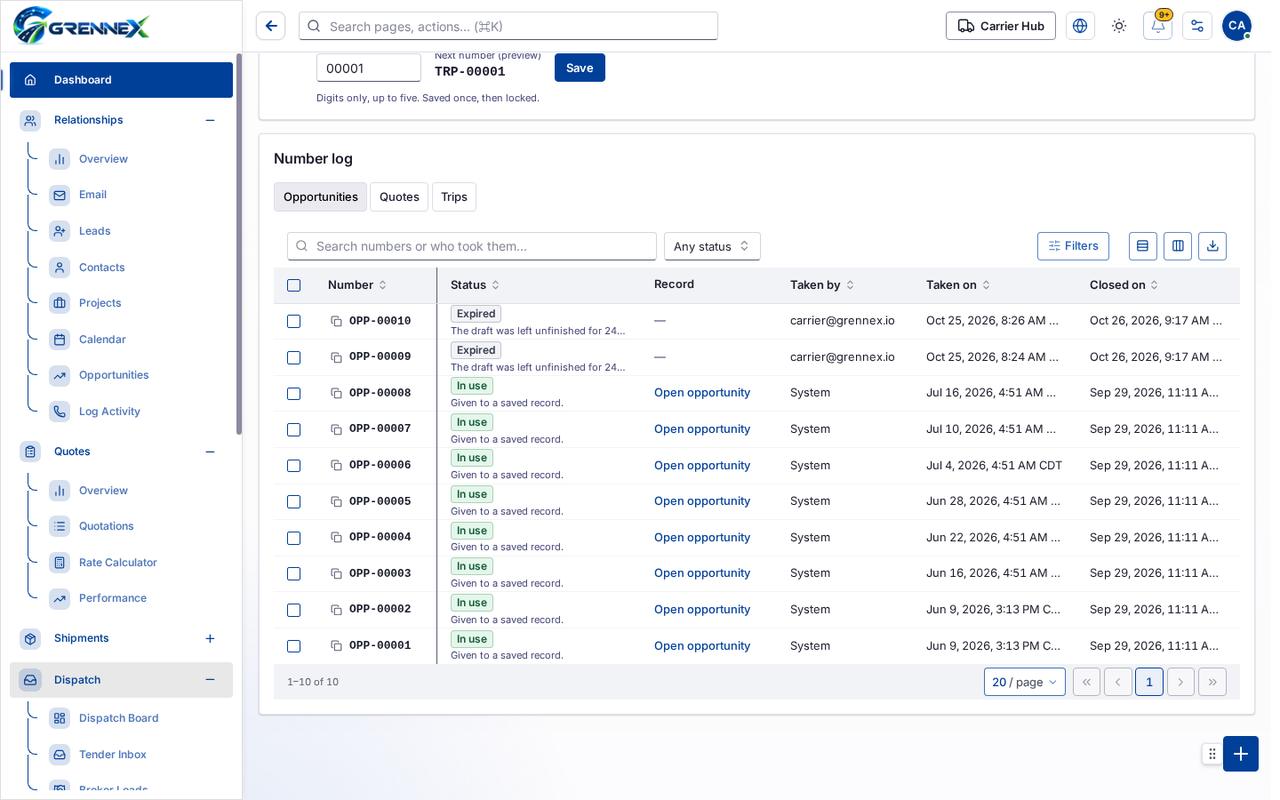Viewport: 1280px width, 800px height.
Task: Sort by the Taken on column
Action: click(x=958, y=285)
